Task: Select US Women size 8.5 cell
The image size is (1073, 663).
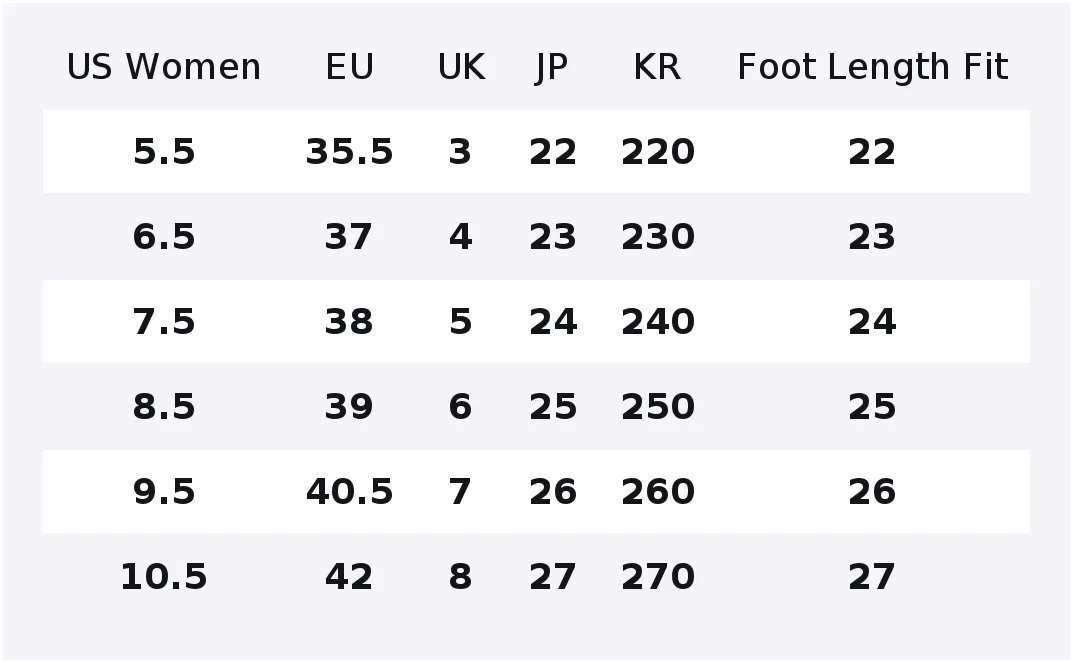Action: pos(164,406)
